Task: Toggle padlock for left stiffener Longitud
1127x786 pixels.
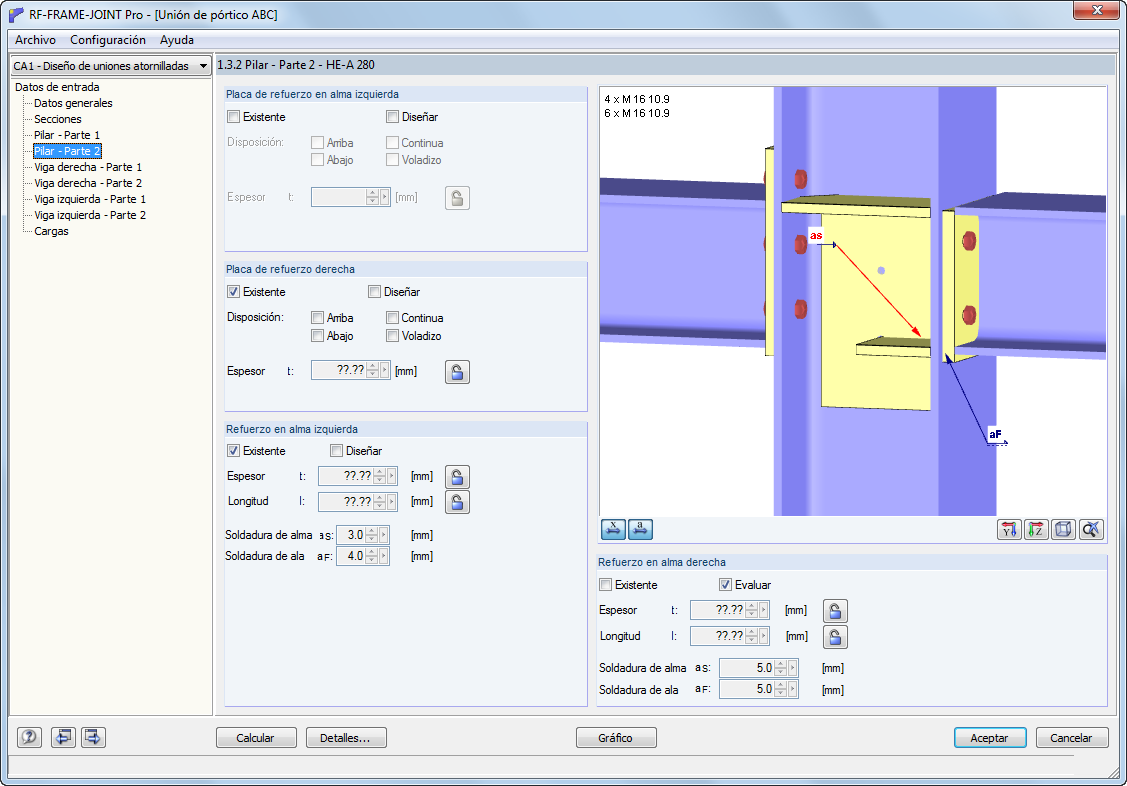Action: point(457,502)
